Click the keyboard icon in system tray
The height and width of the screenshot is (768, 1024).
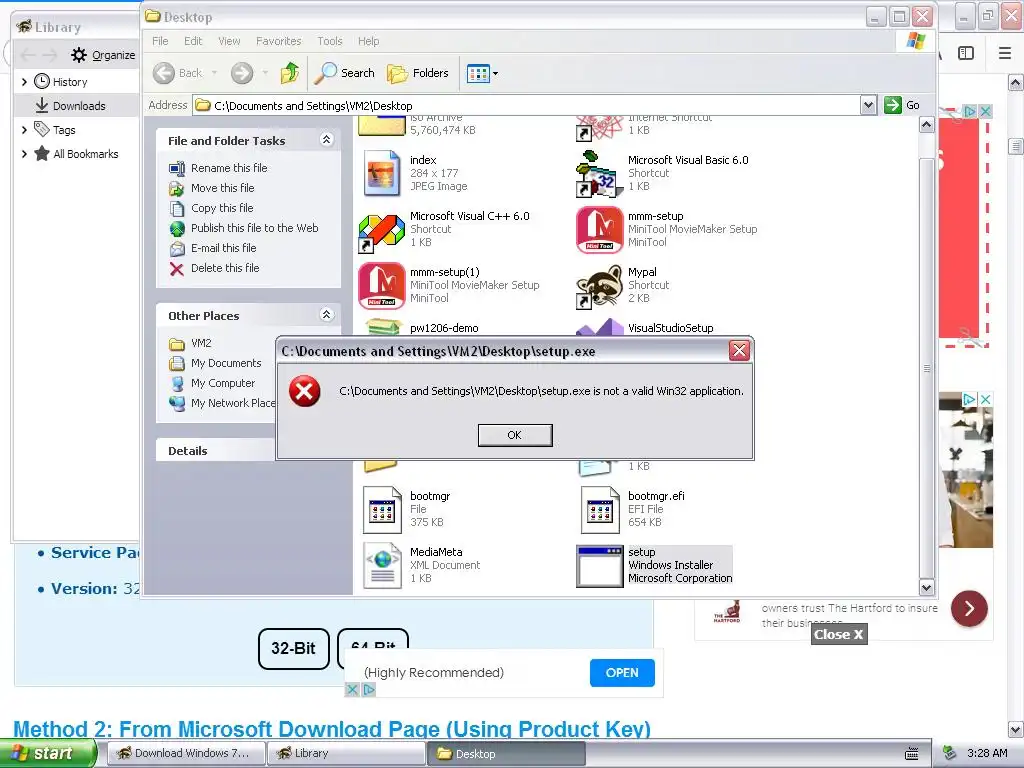[x=912, y=754]
